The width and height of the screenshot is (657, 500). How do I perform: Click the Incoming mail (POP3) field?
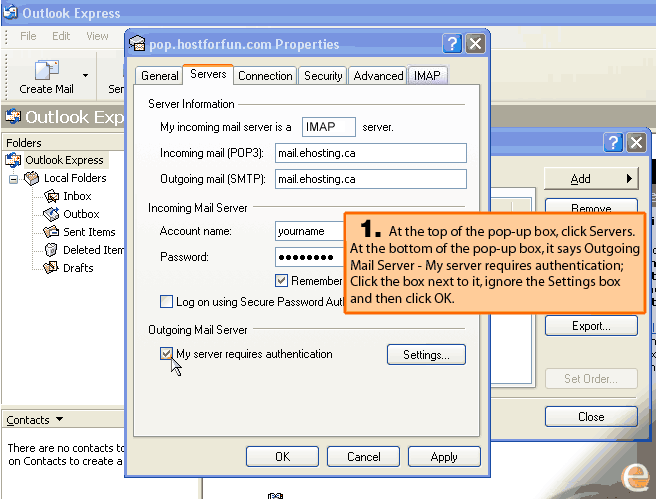tap(371, 153)
